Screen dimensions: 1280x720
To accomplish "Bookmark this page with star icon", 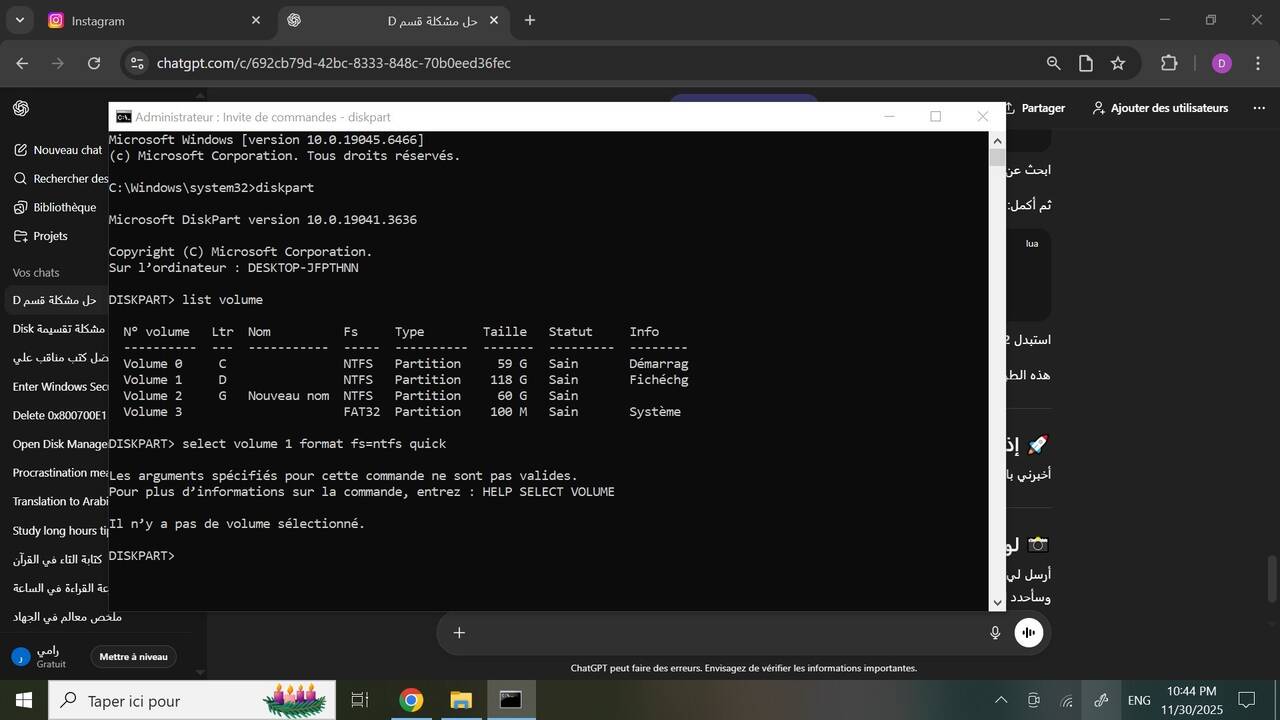I will coord(1118,63).
